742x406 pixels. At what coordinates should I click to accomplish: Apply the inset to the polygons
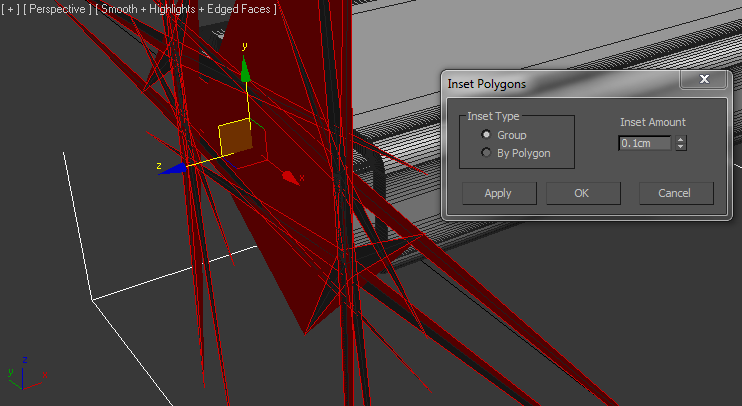(499, 193)
